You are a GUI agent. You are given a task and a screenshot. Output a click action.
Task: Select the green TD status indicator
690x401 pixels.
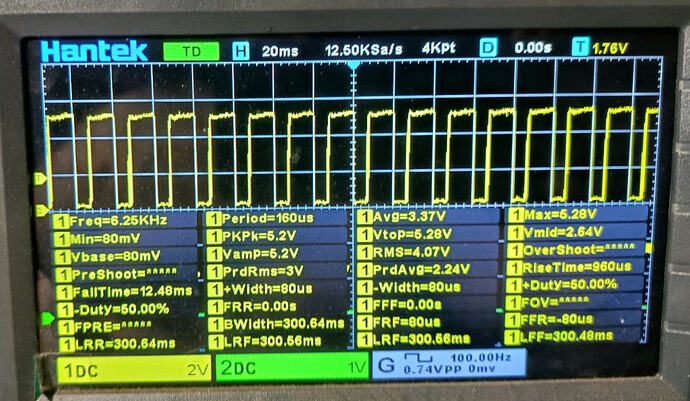tap(191, 52)
